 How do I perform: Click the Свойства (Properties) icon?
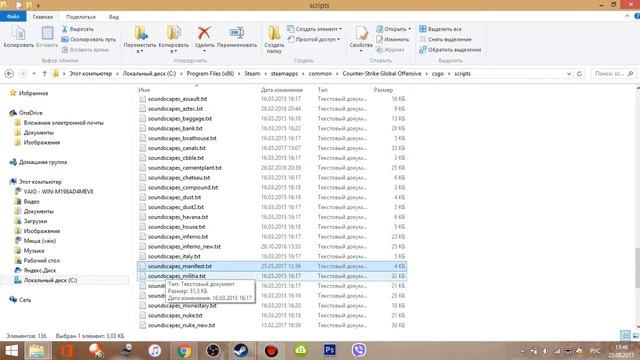[x=361, y=33]
